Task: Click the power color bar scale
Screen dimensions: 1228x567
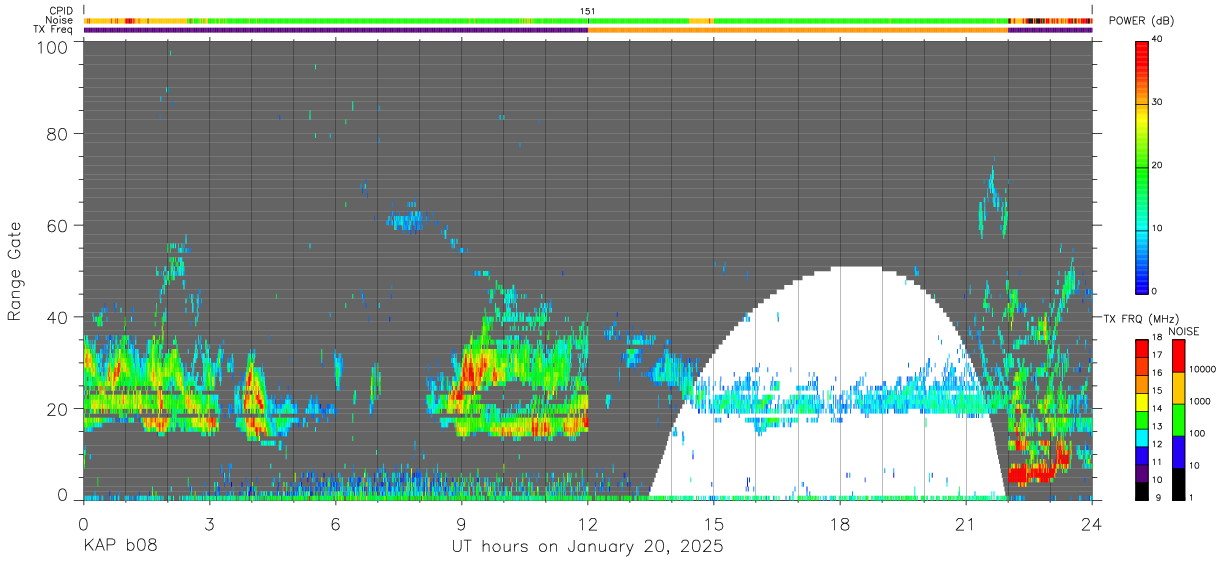Action: tap(1142, 166)
